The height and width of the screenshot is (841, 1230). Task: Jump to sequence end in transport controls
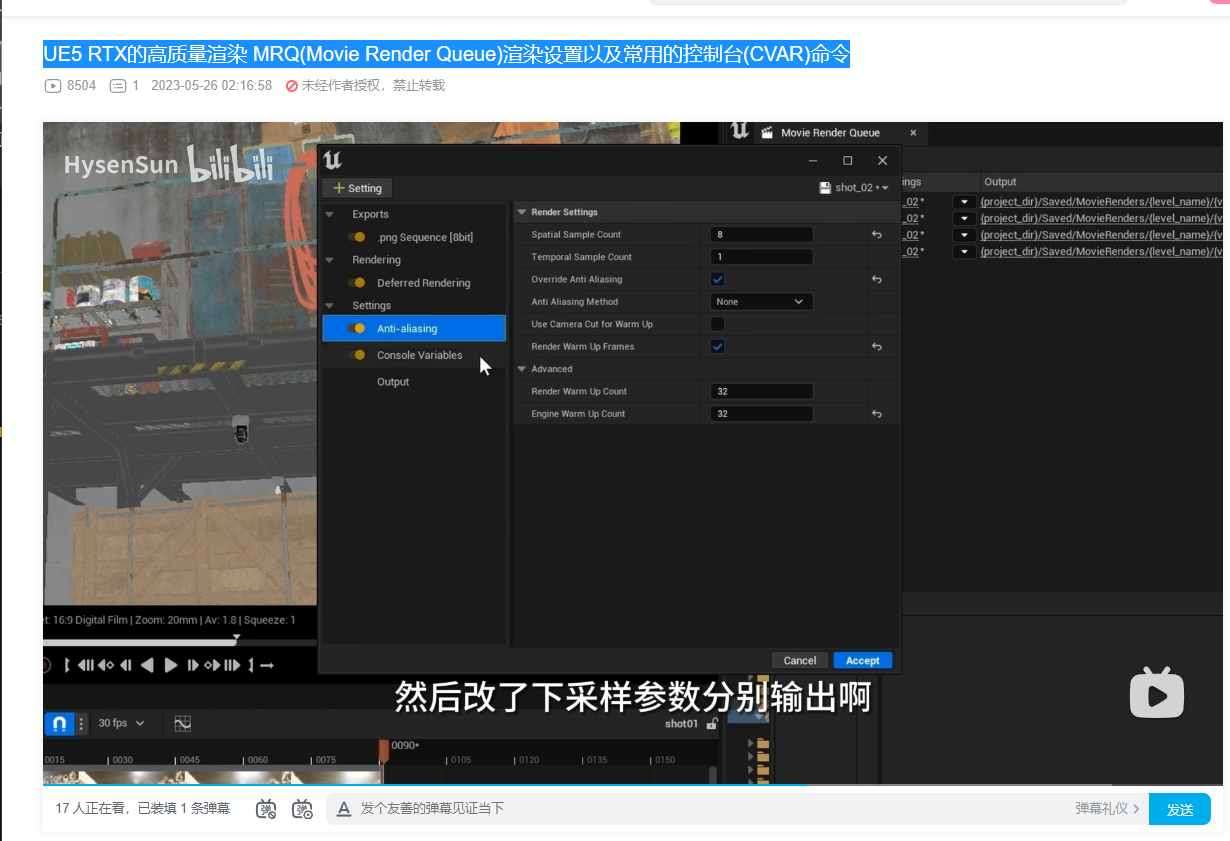coord(232,665)
